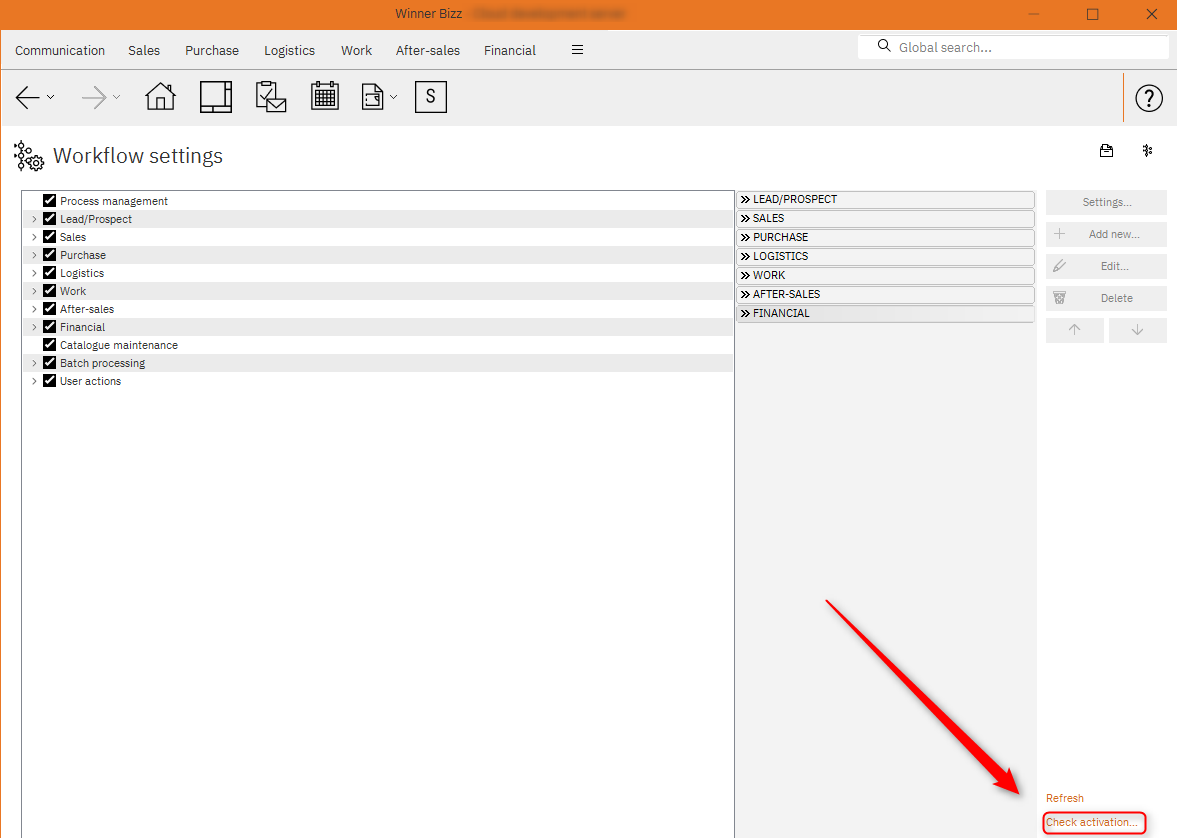Click the dashboard layout icon in the toolbar
The image size is (1177, 838).
pos(215,97)
